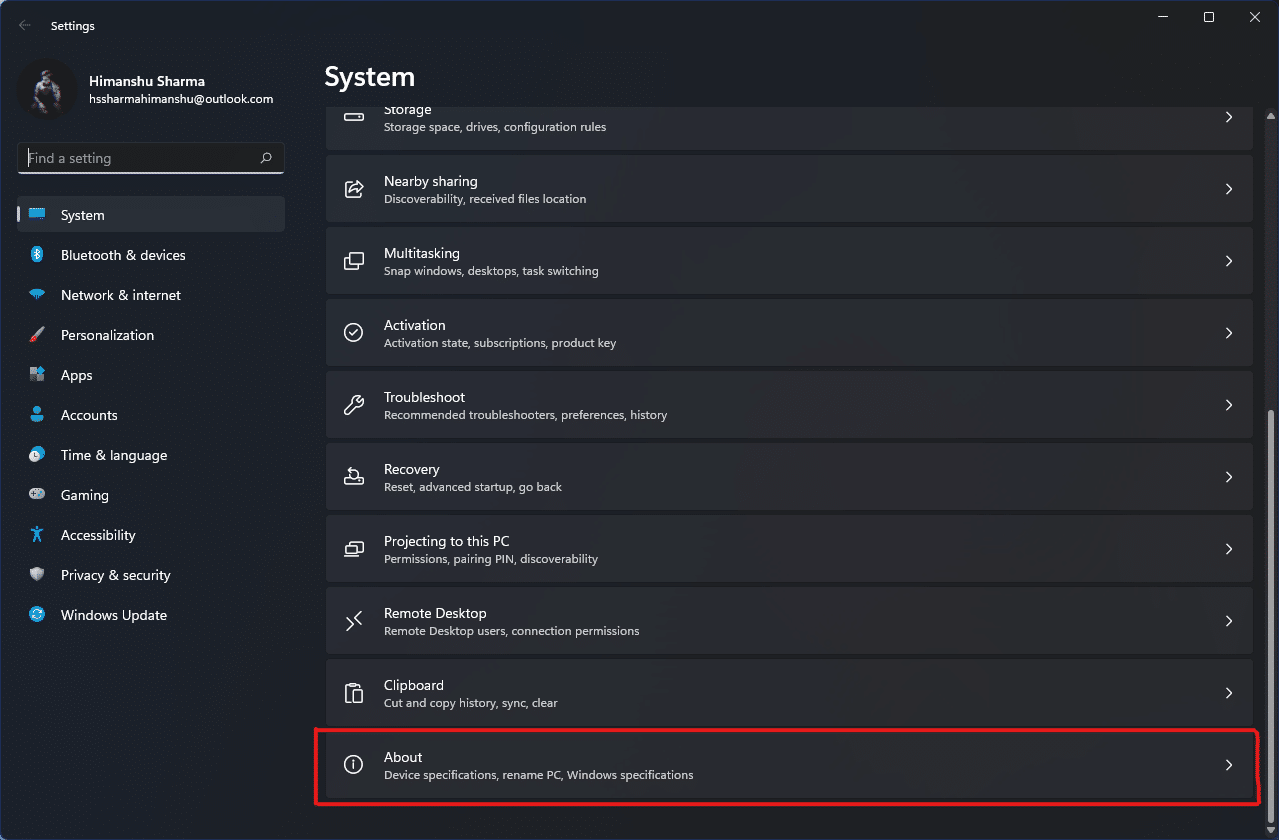Image resolution: width=1279 pixels, height=840 pixels.
Task: Open the About settings page
Action: point(789,765)
